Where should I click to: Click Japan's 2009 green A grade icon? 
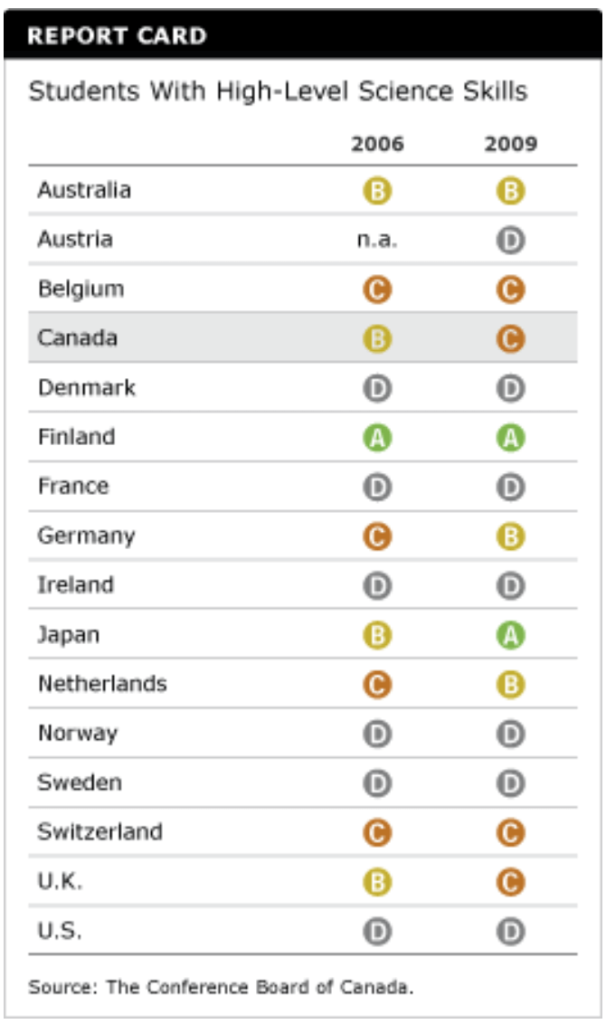pyautogui.click(x=510, y=635)
